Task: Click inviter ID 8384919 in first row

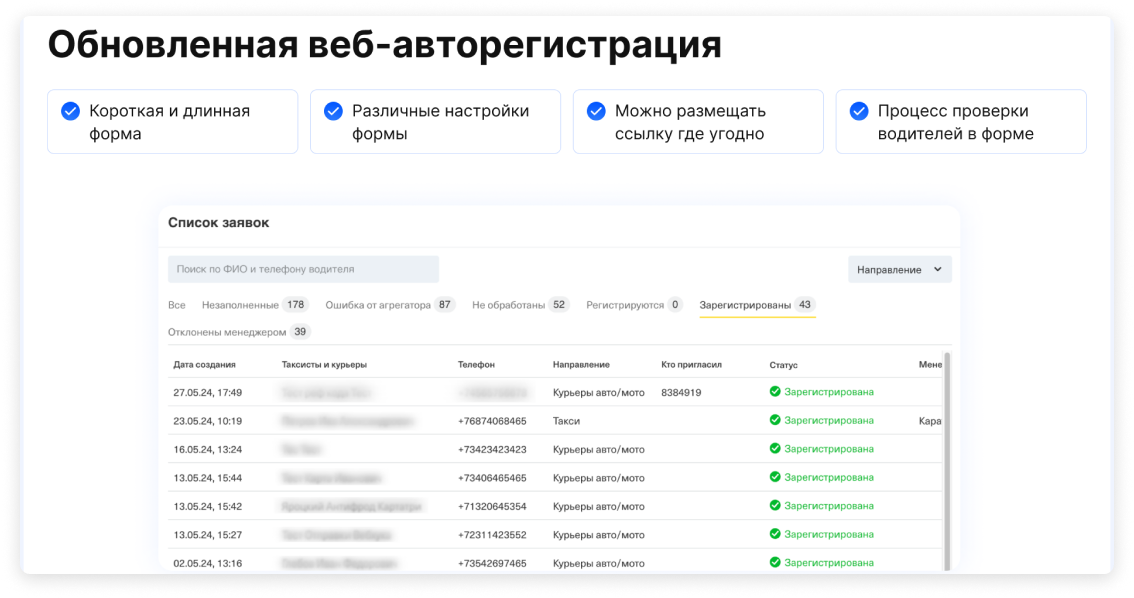Action: coord(681,392)
